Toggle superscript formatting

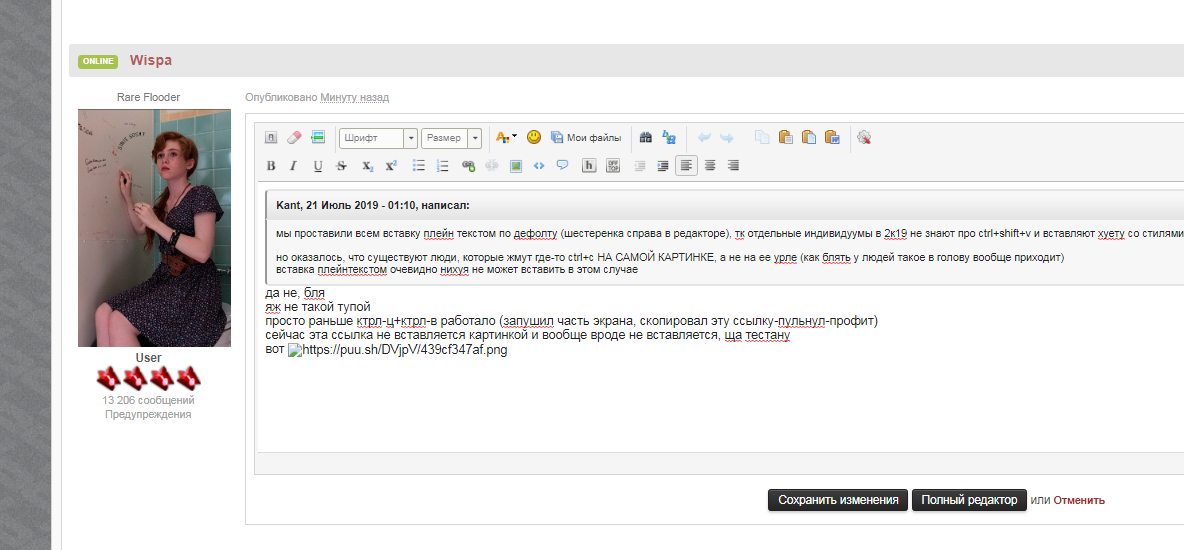390,165
